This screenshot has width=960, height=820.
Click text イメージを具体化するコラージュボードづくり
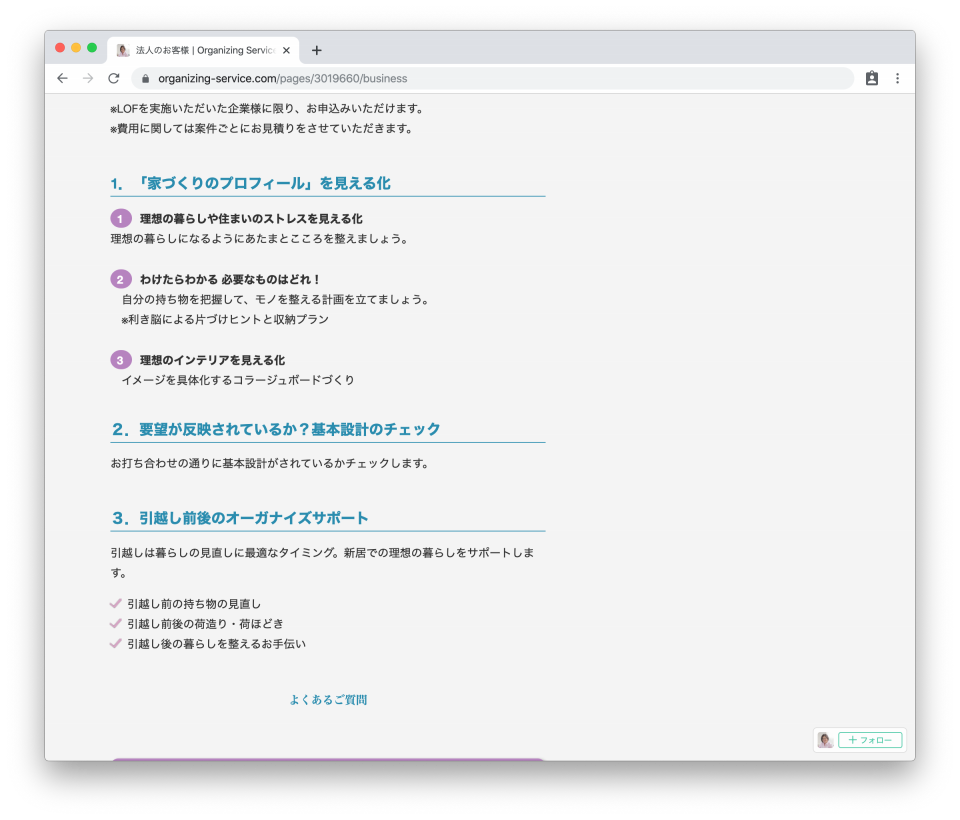coord(238,380)
